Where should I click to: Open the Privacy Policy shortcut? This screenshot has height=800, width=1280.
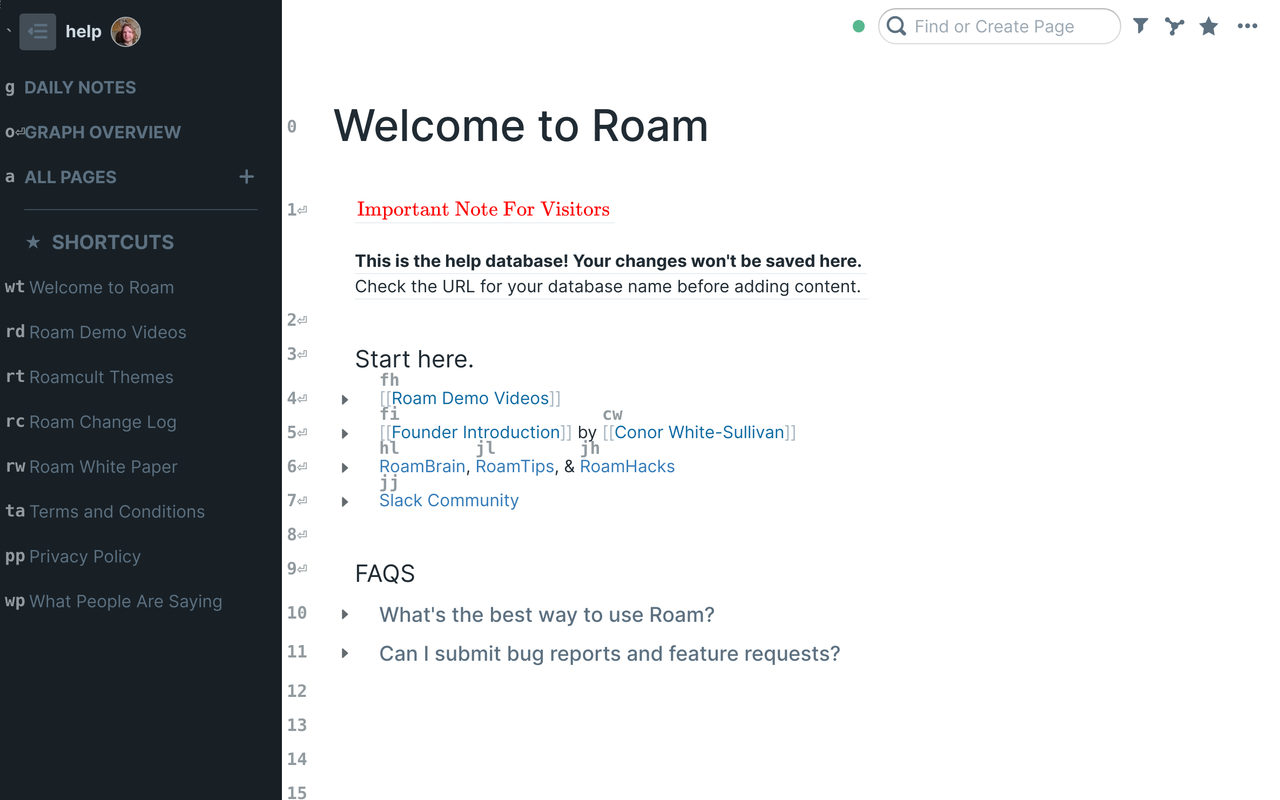(x=84, y=556)
